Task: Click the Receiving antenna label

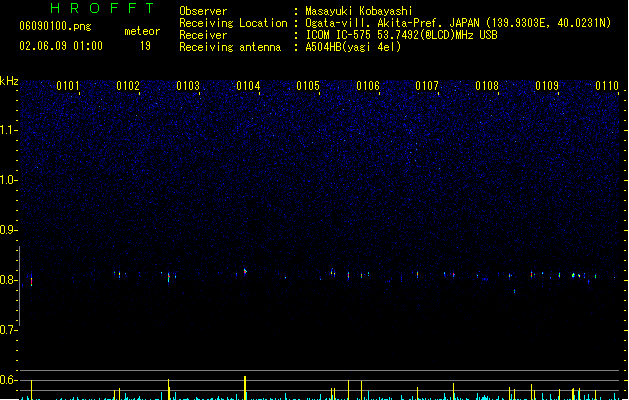Action: [230, 47]
